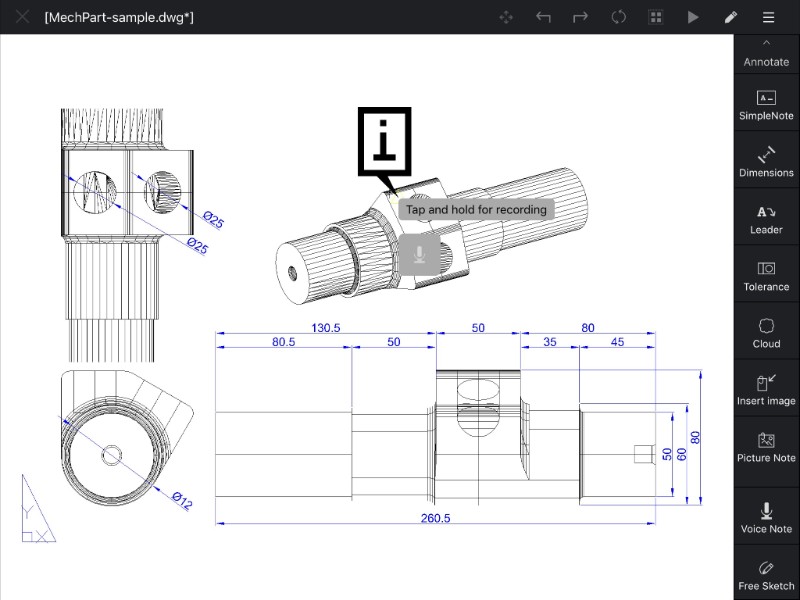Select the 35 dimension text
Image resolution: width=800 pixels, height=600 pixels.
[x=549, y=342]
